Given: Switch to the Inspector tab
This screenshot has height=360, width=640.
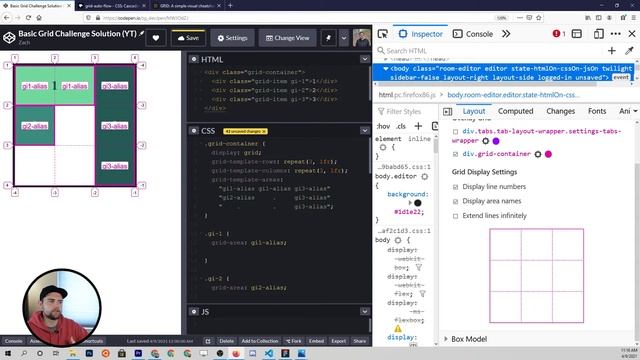Looking at the screenshot, I should (x=420, y=34).
